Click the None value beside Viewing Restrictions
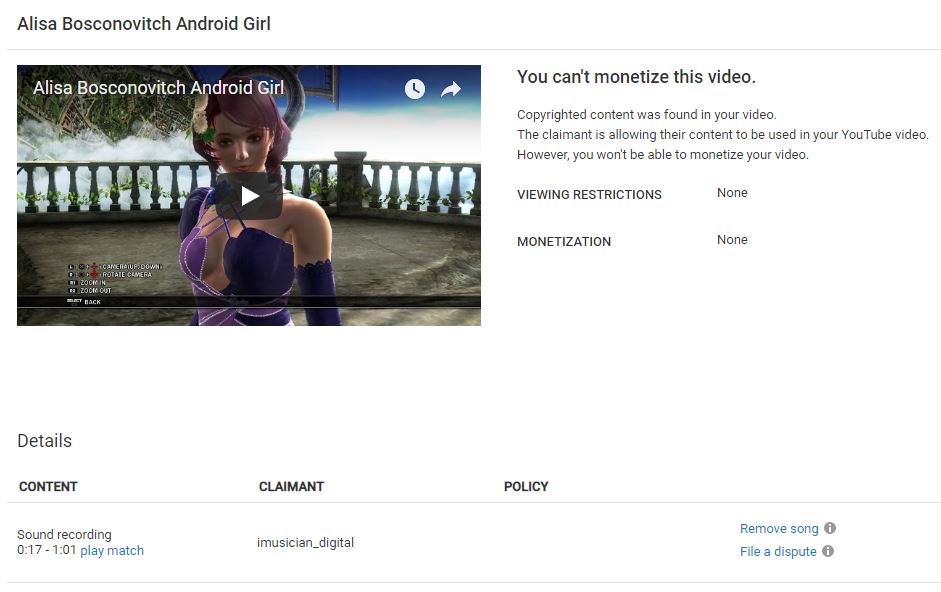The width and height of the screenshot is (941, 592). [x=732, y=193]
